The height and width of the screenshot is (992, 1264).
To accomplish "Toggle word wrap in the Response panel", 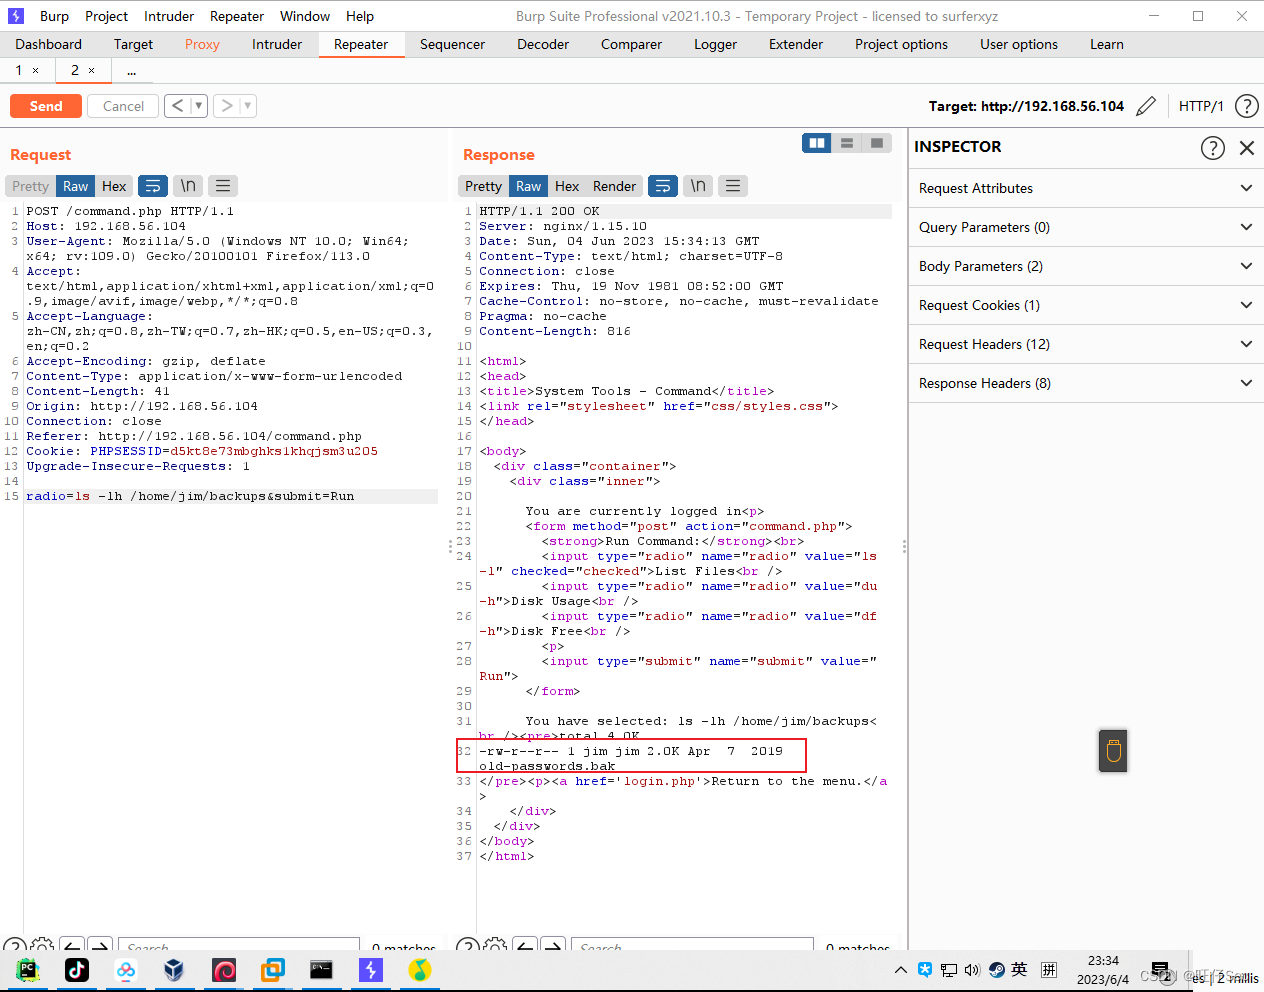I will pyautogui.click(x=663, y=186).
